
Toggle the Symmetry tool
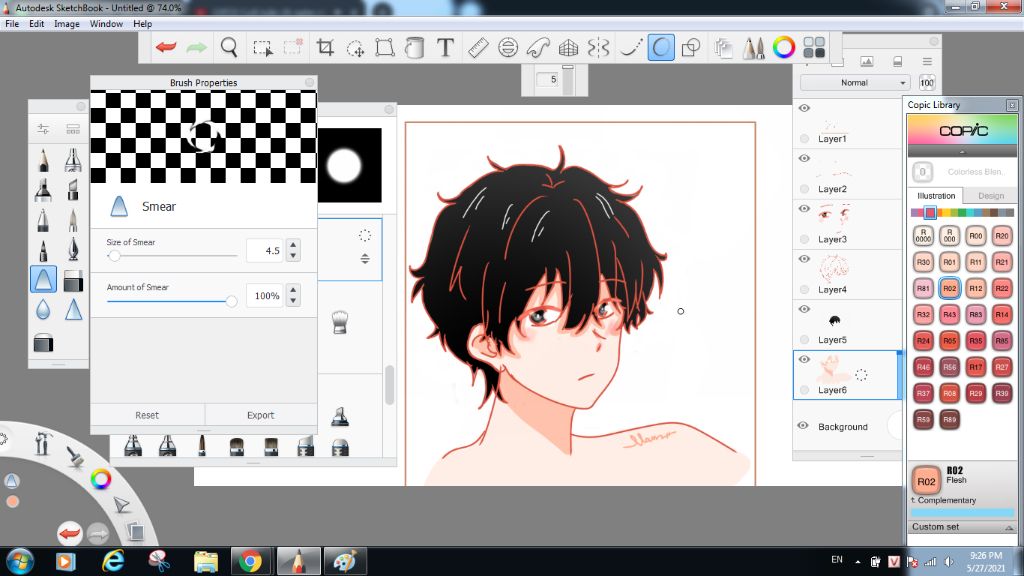[598, 47]
